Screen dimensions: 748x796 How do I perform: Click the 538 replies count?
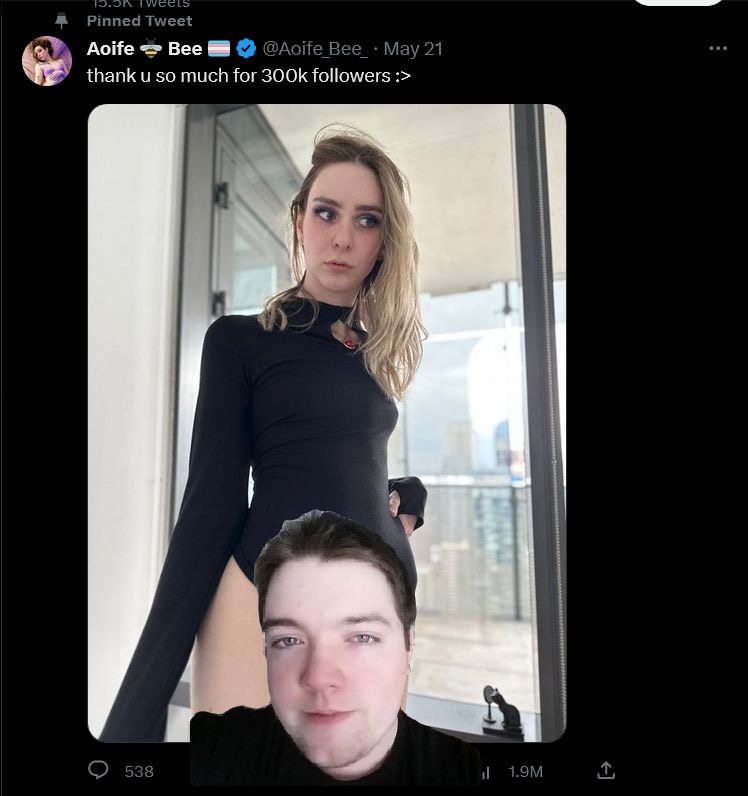click(x=139, y=771)
